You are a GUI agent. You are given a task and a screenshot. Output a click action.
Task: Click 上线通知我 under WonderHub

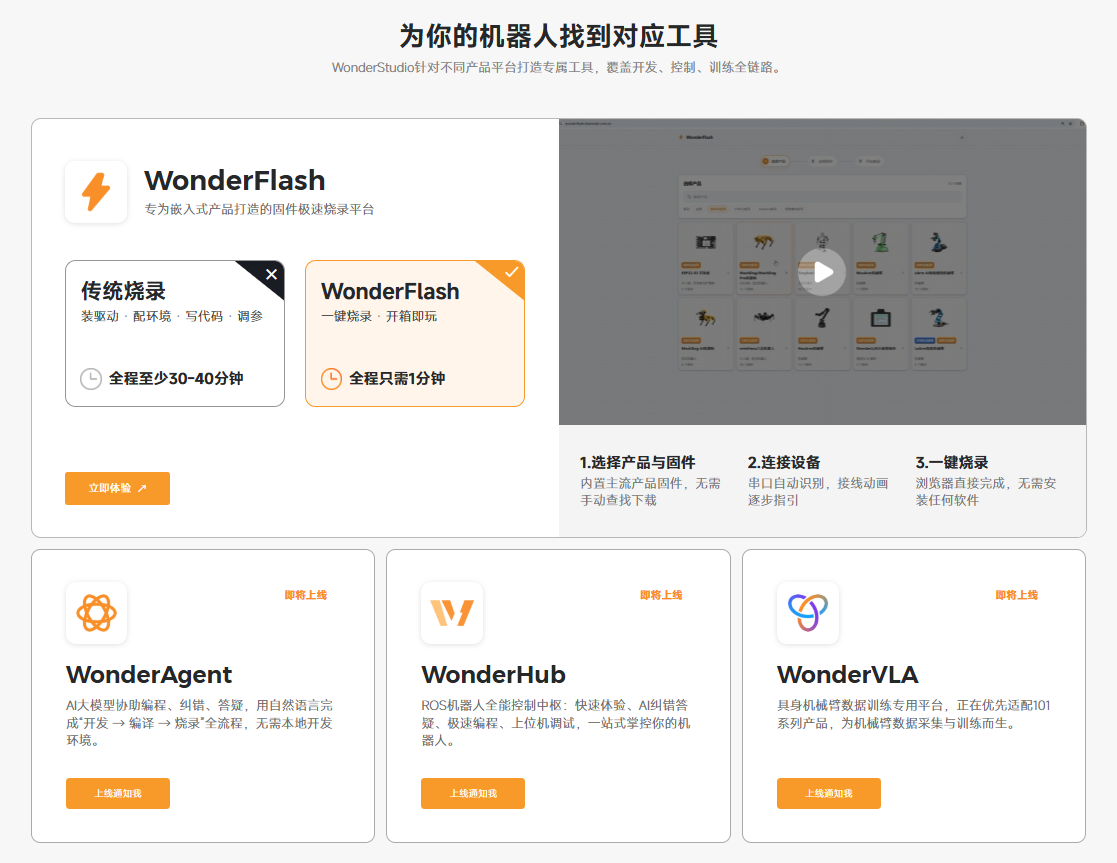[473, 793]
